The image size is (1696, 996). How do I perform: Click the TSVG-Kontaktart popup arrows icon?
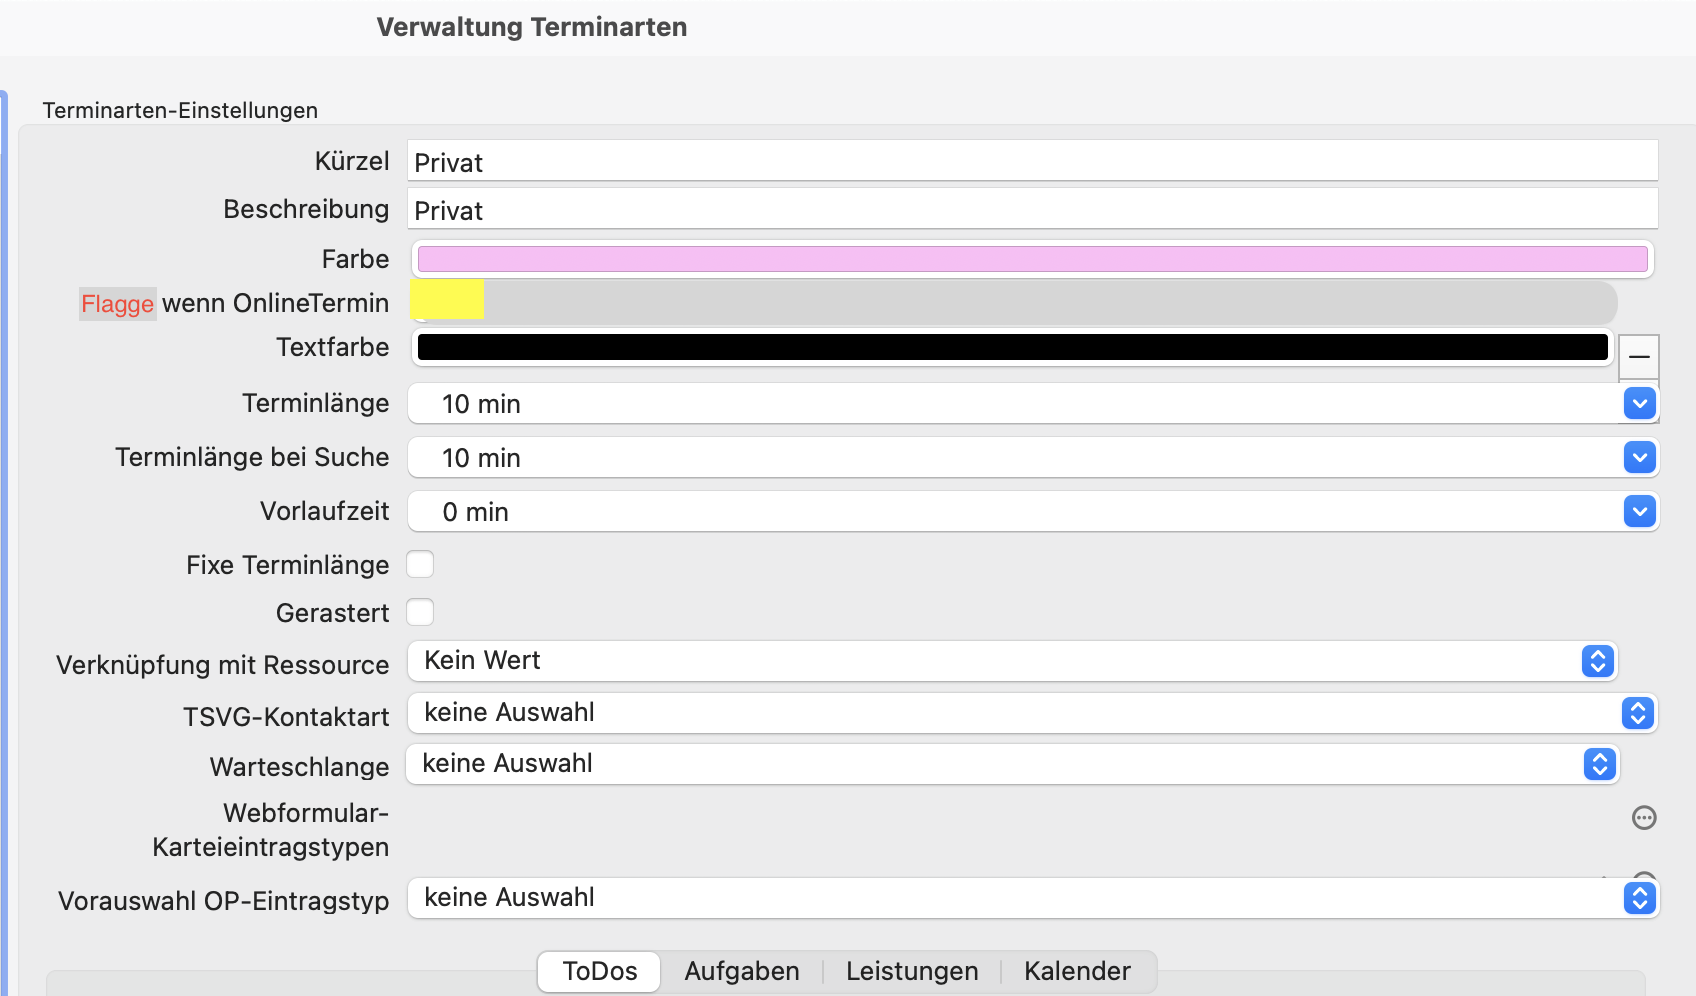pos(1637,713)
